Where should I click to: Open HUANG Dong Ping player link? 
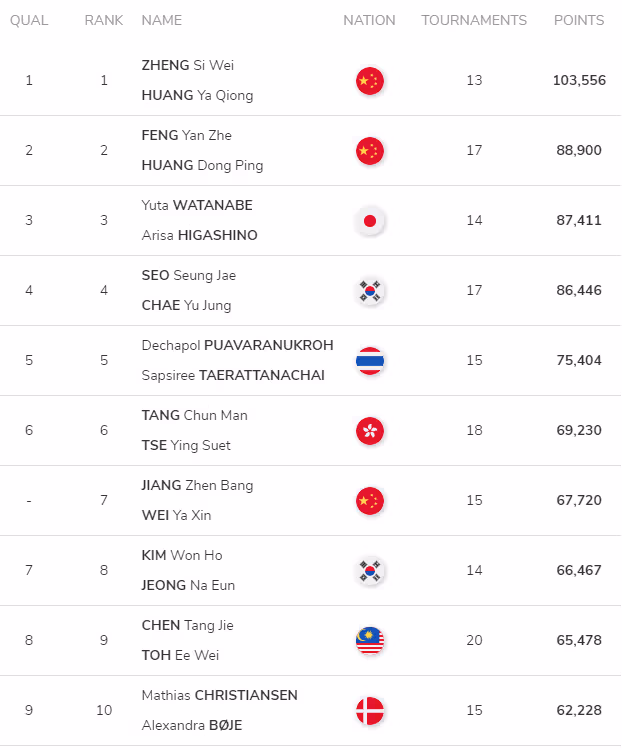tap(202, 165)
